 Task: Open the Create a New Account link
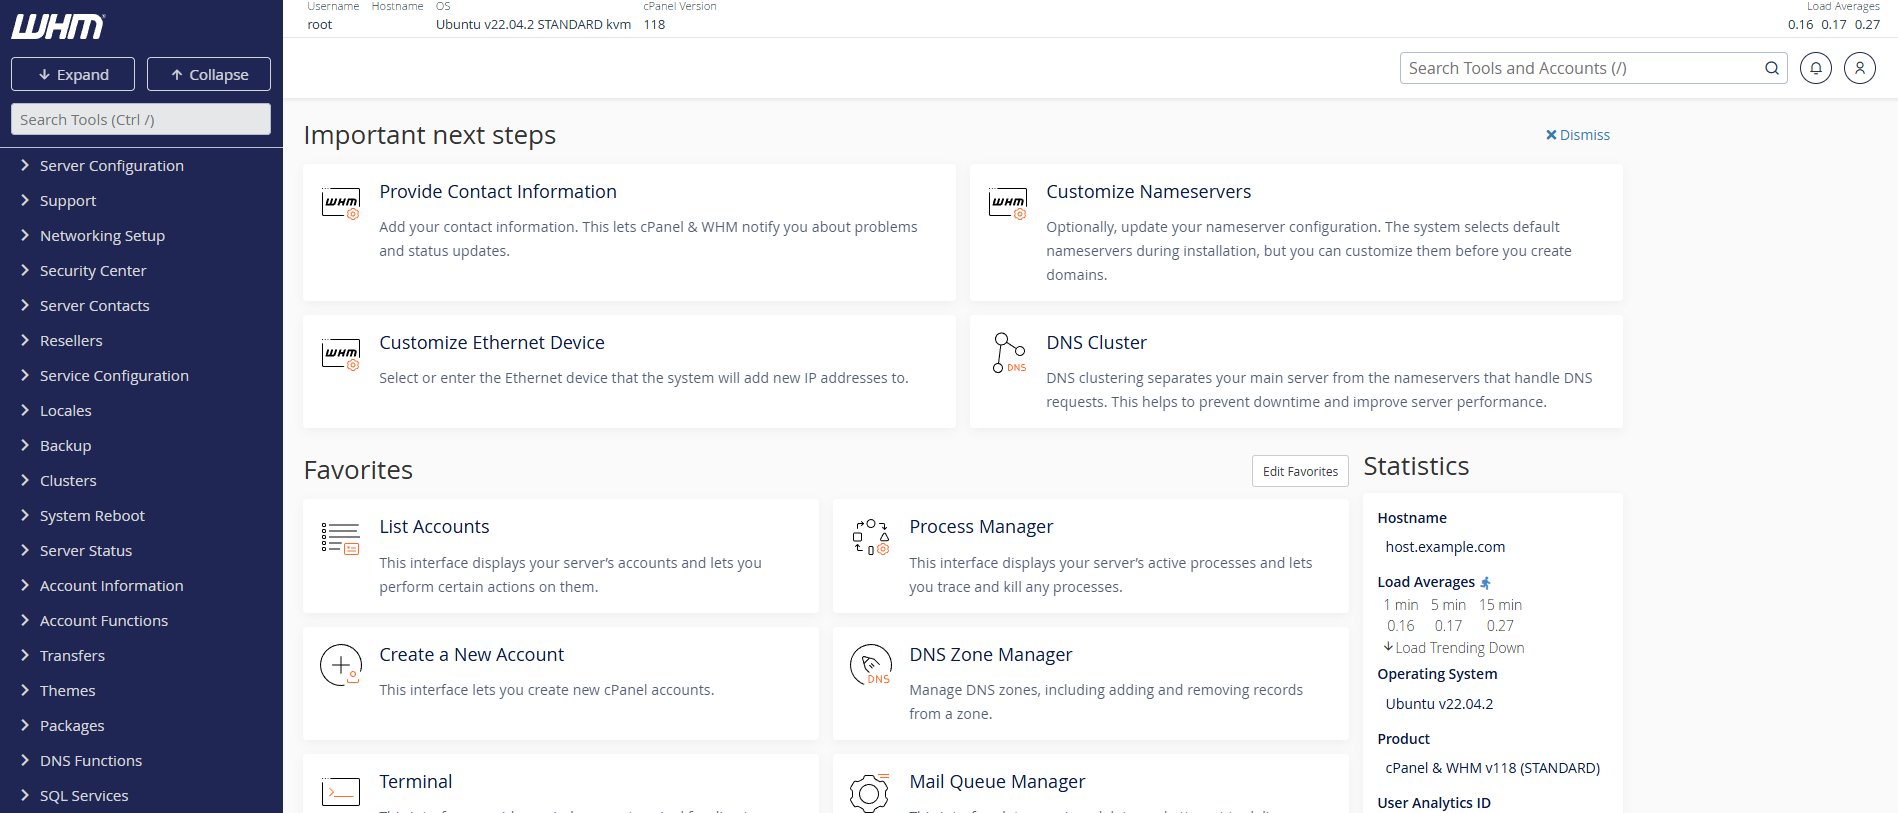tap(471, 655)
